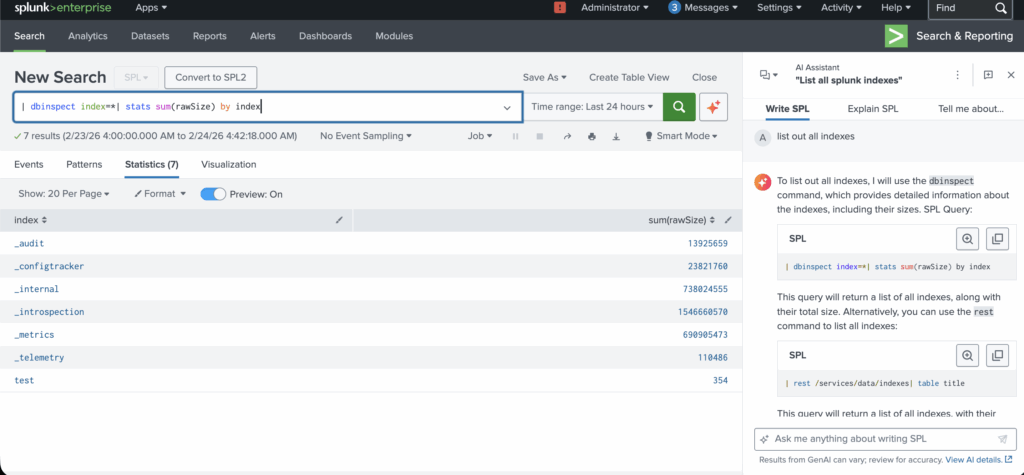
Task: Toggle the Preview switch off
Action: click(x=213, y=194)
